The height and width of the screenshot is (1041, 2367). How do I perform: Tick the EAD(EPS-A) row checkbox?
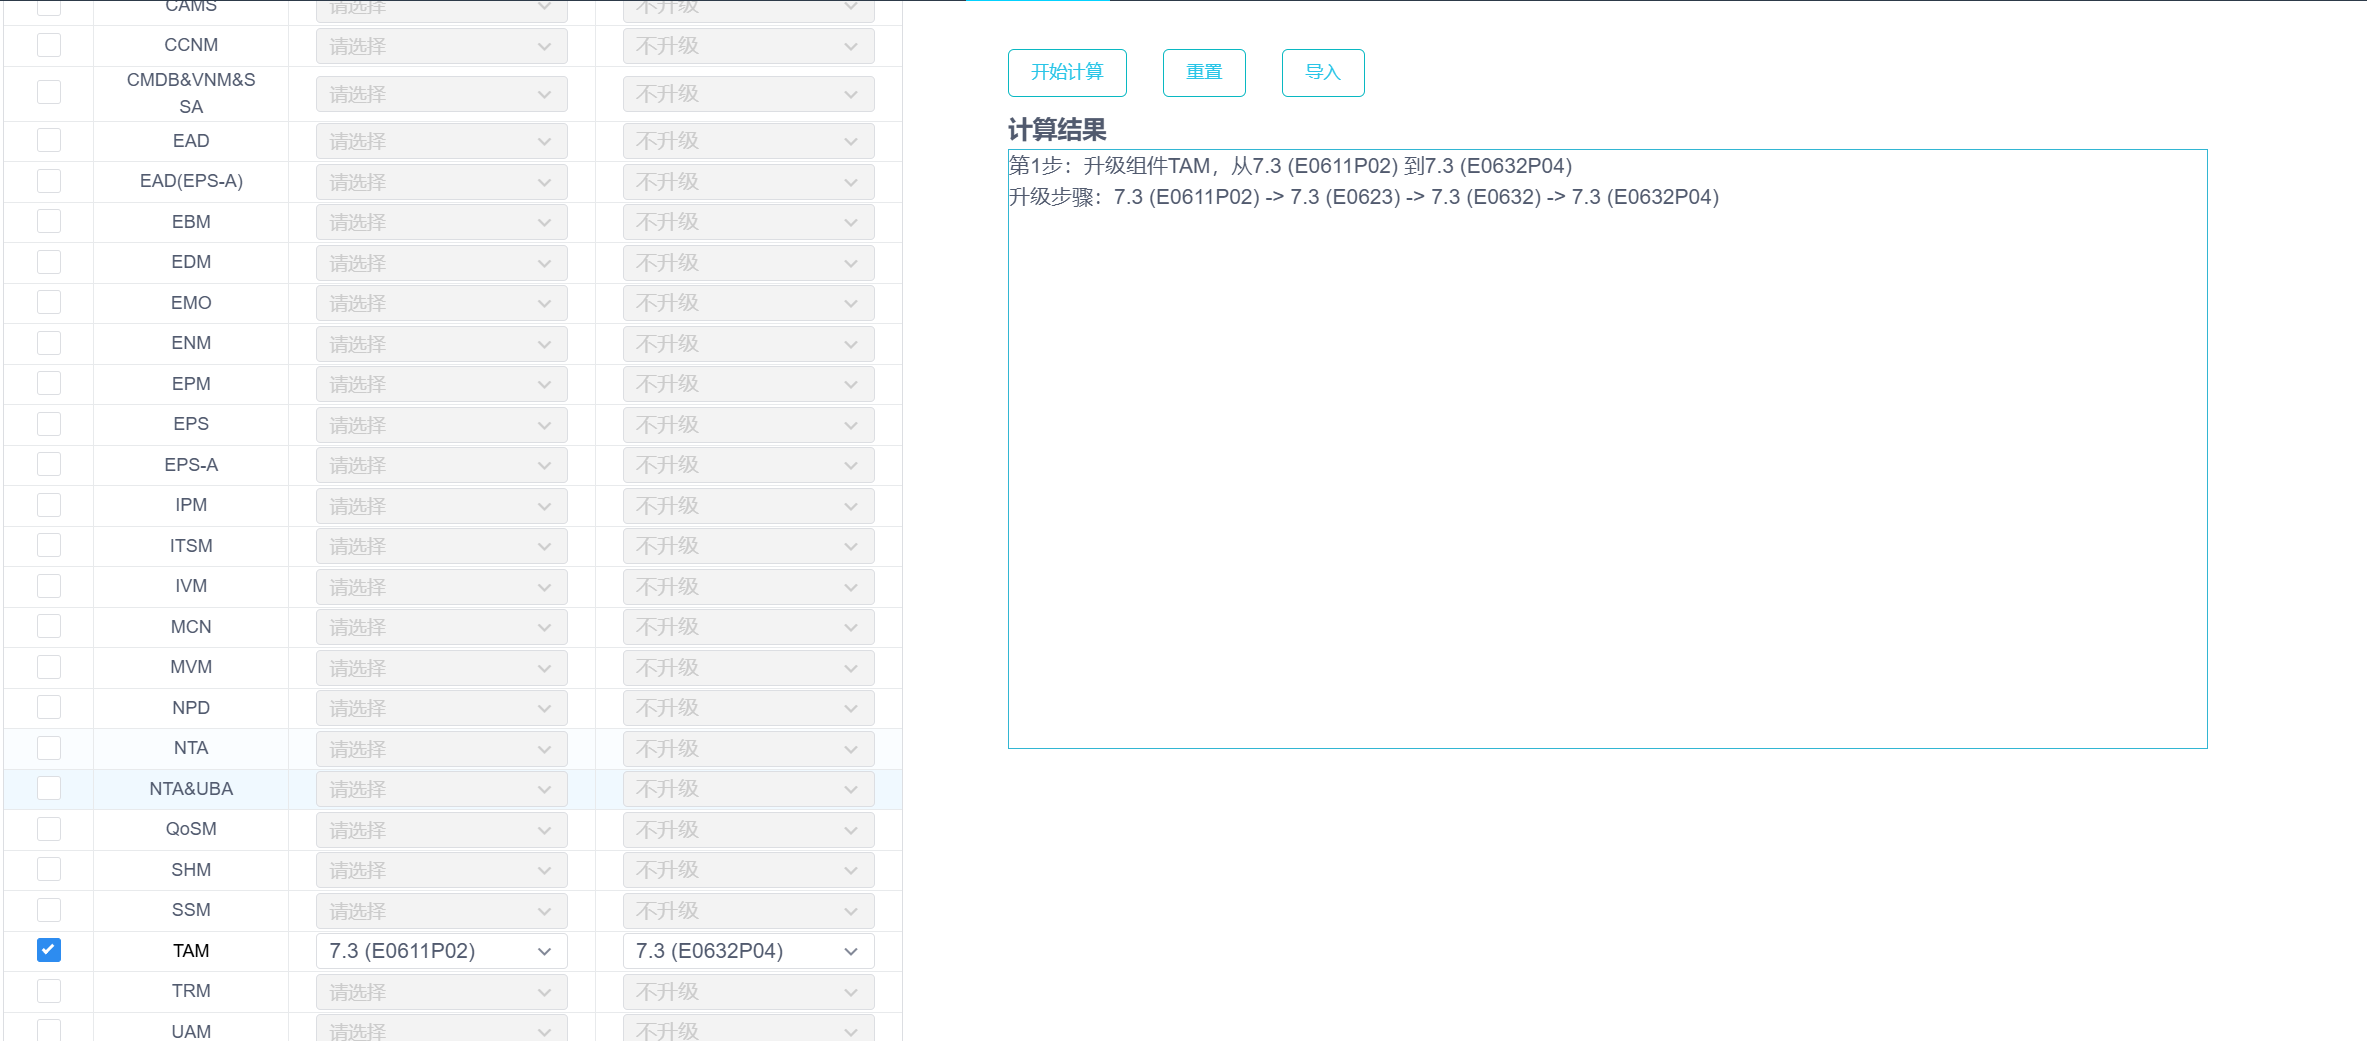pyautogui.click(x=49, y=181)
